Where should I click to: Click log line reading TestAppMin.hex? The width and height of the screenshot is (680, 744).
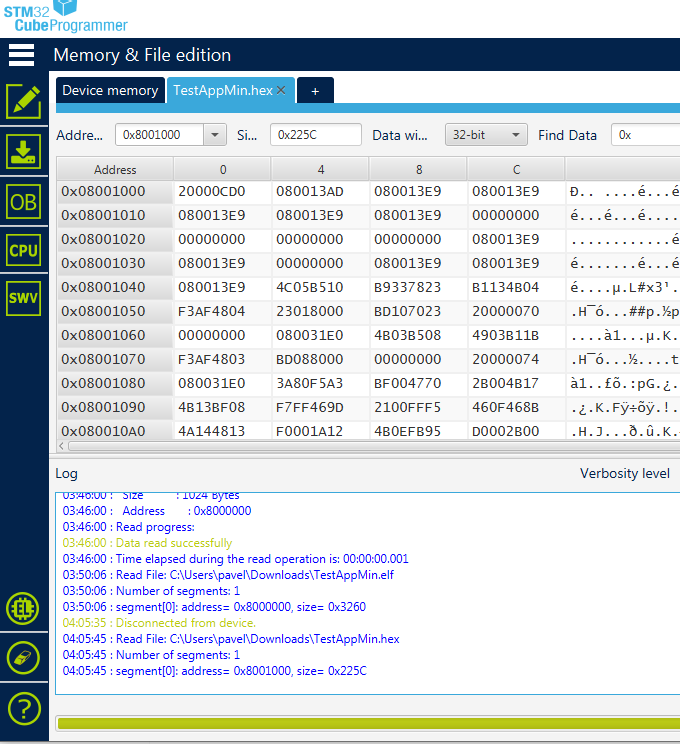[231, 639]
